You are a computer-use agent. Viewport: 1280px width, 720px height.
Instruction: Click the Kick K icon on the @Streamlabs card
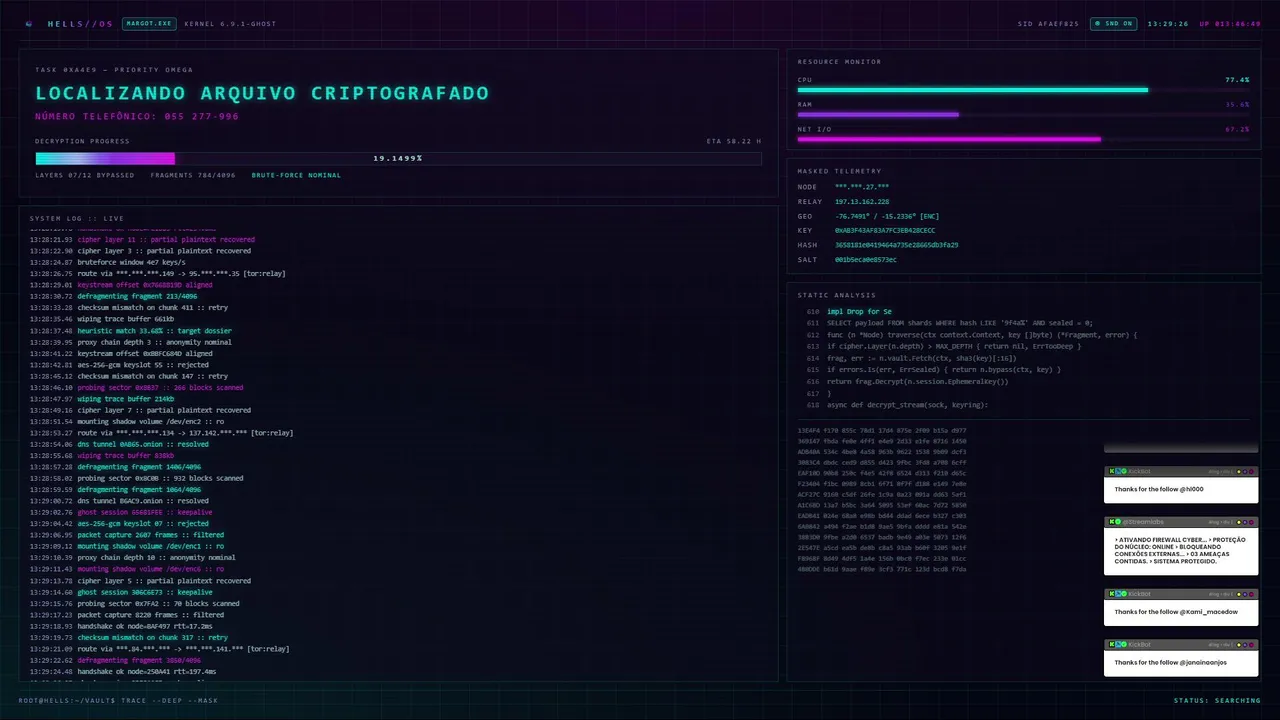click(1112, 522)
